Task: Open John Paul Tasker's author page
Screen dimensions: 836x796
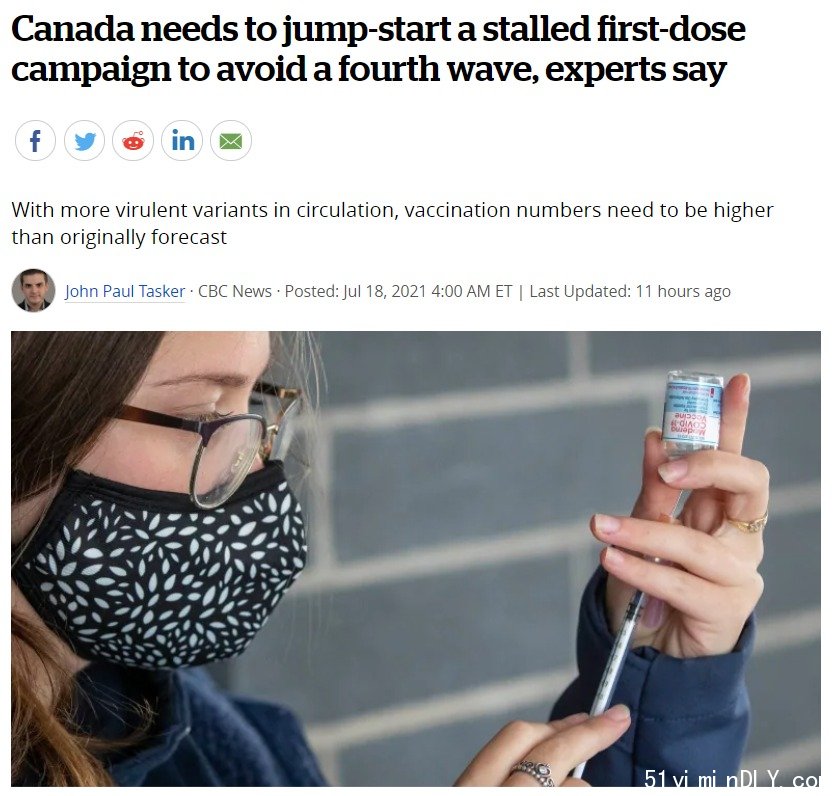Action: click(125, 292)
